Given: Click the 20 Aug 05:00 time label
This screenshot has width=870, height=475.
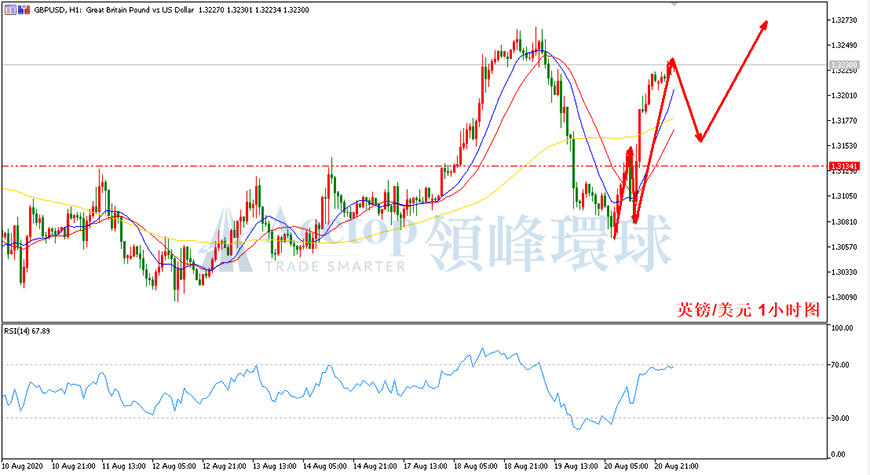Looking at the screenshot, I should click(x=626, y=466).
